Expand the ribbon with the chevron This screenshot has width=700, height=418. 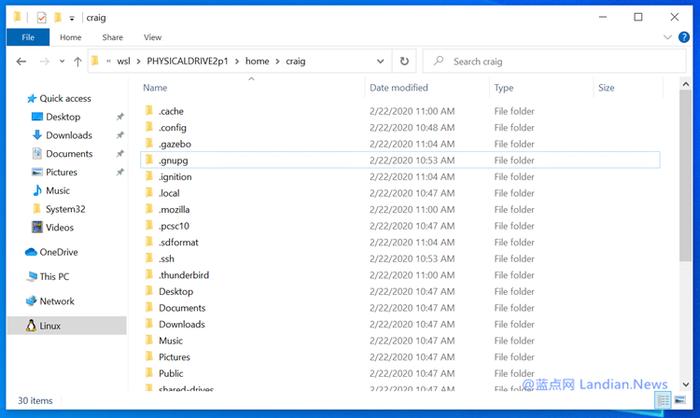tap(667, 37)
